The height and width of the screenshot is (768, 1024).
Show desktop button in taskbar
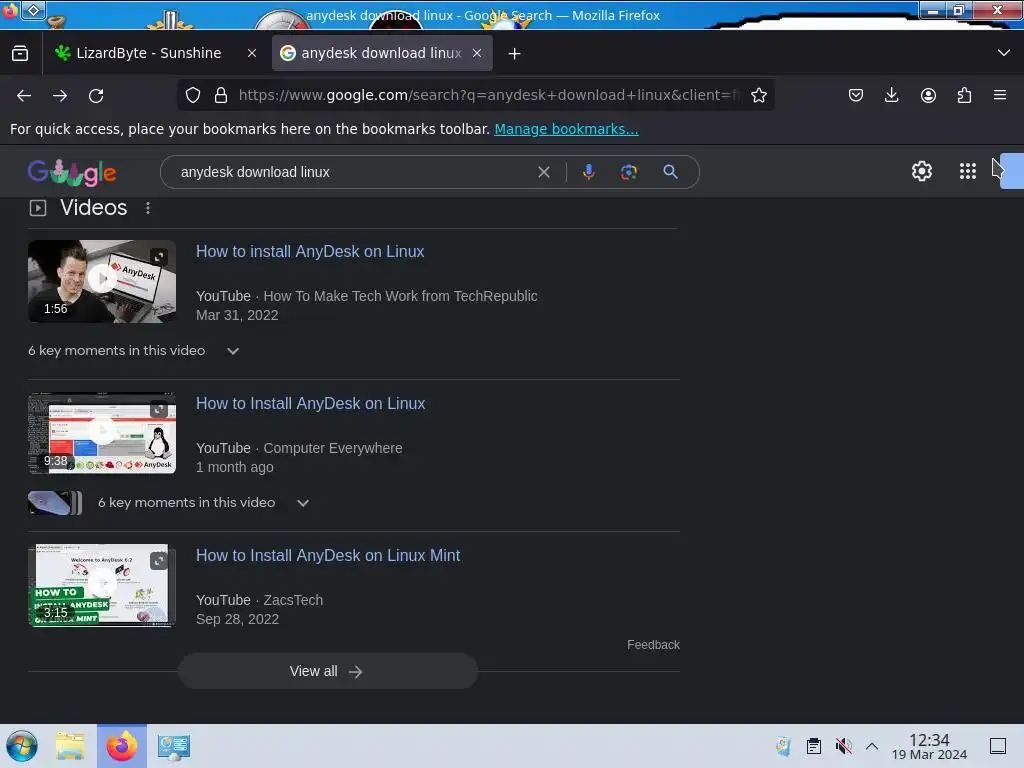click(x=998, y=746)
